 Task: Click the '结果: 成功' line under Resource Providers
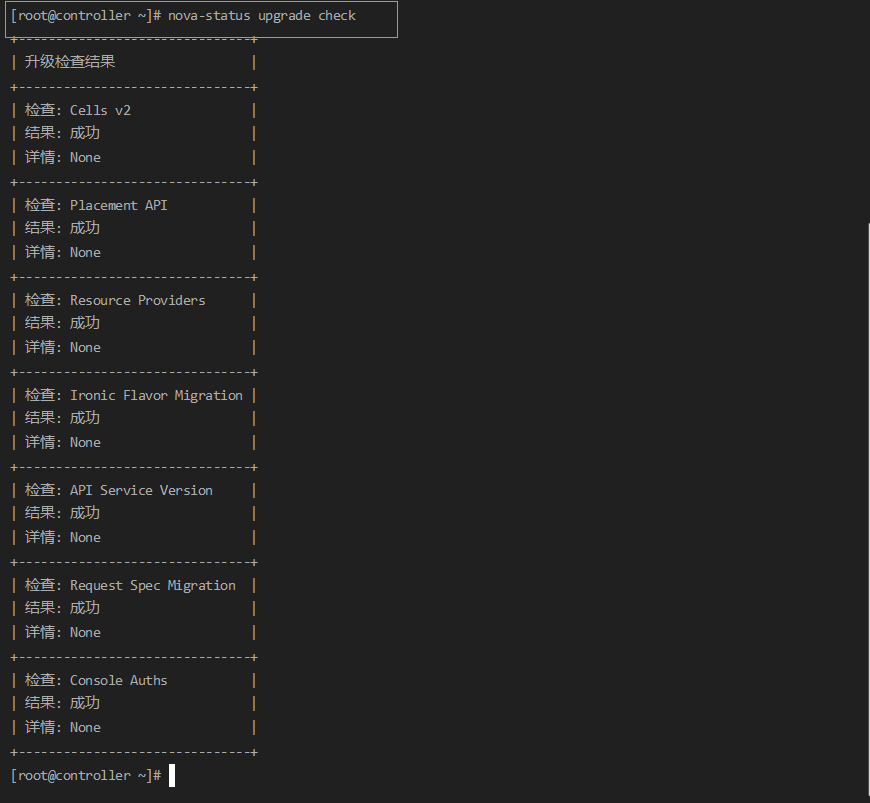pos(62,323)
